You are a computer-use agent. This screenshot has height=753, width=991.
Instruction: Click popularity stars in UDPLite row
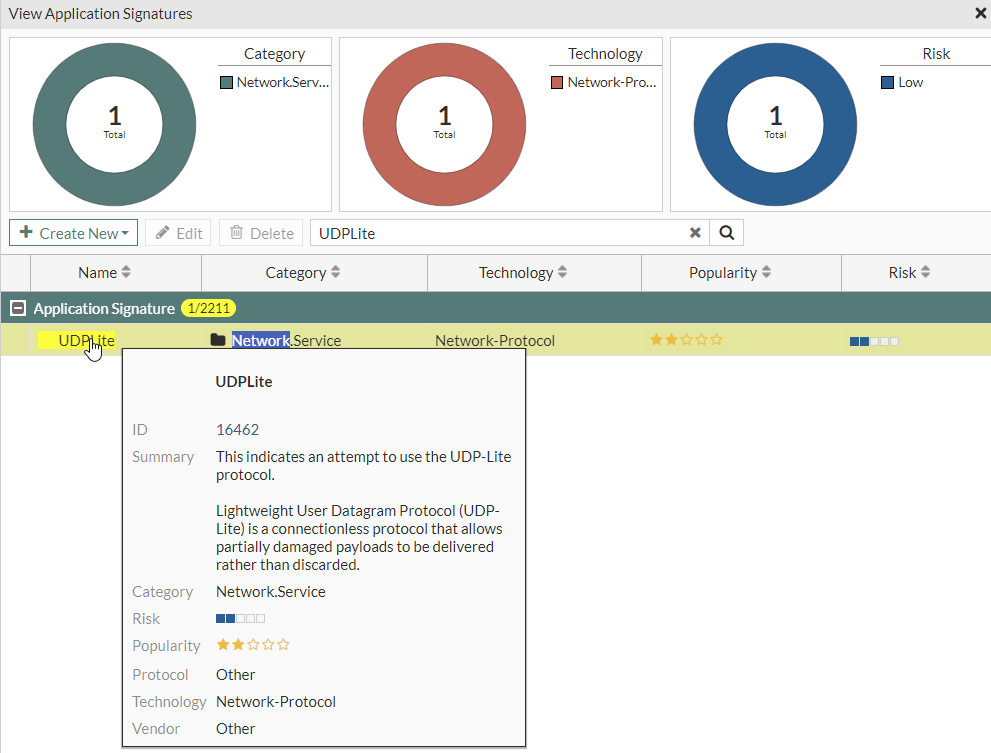[686, 340]
